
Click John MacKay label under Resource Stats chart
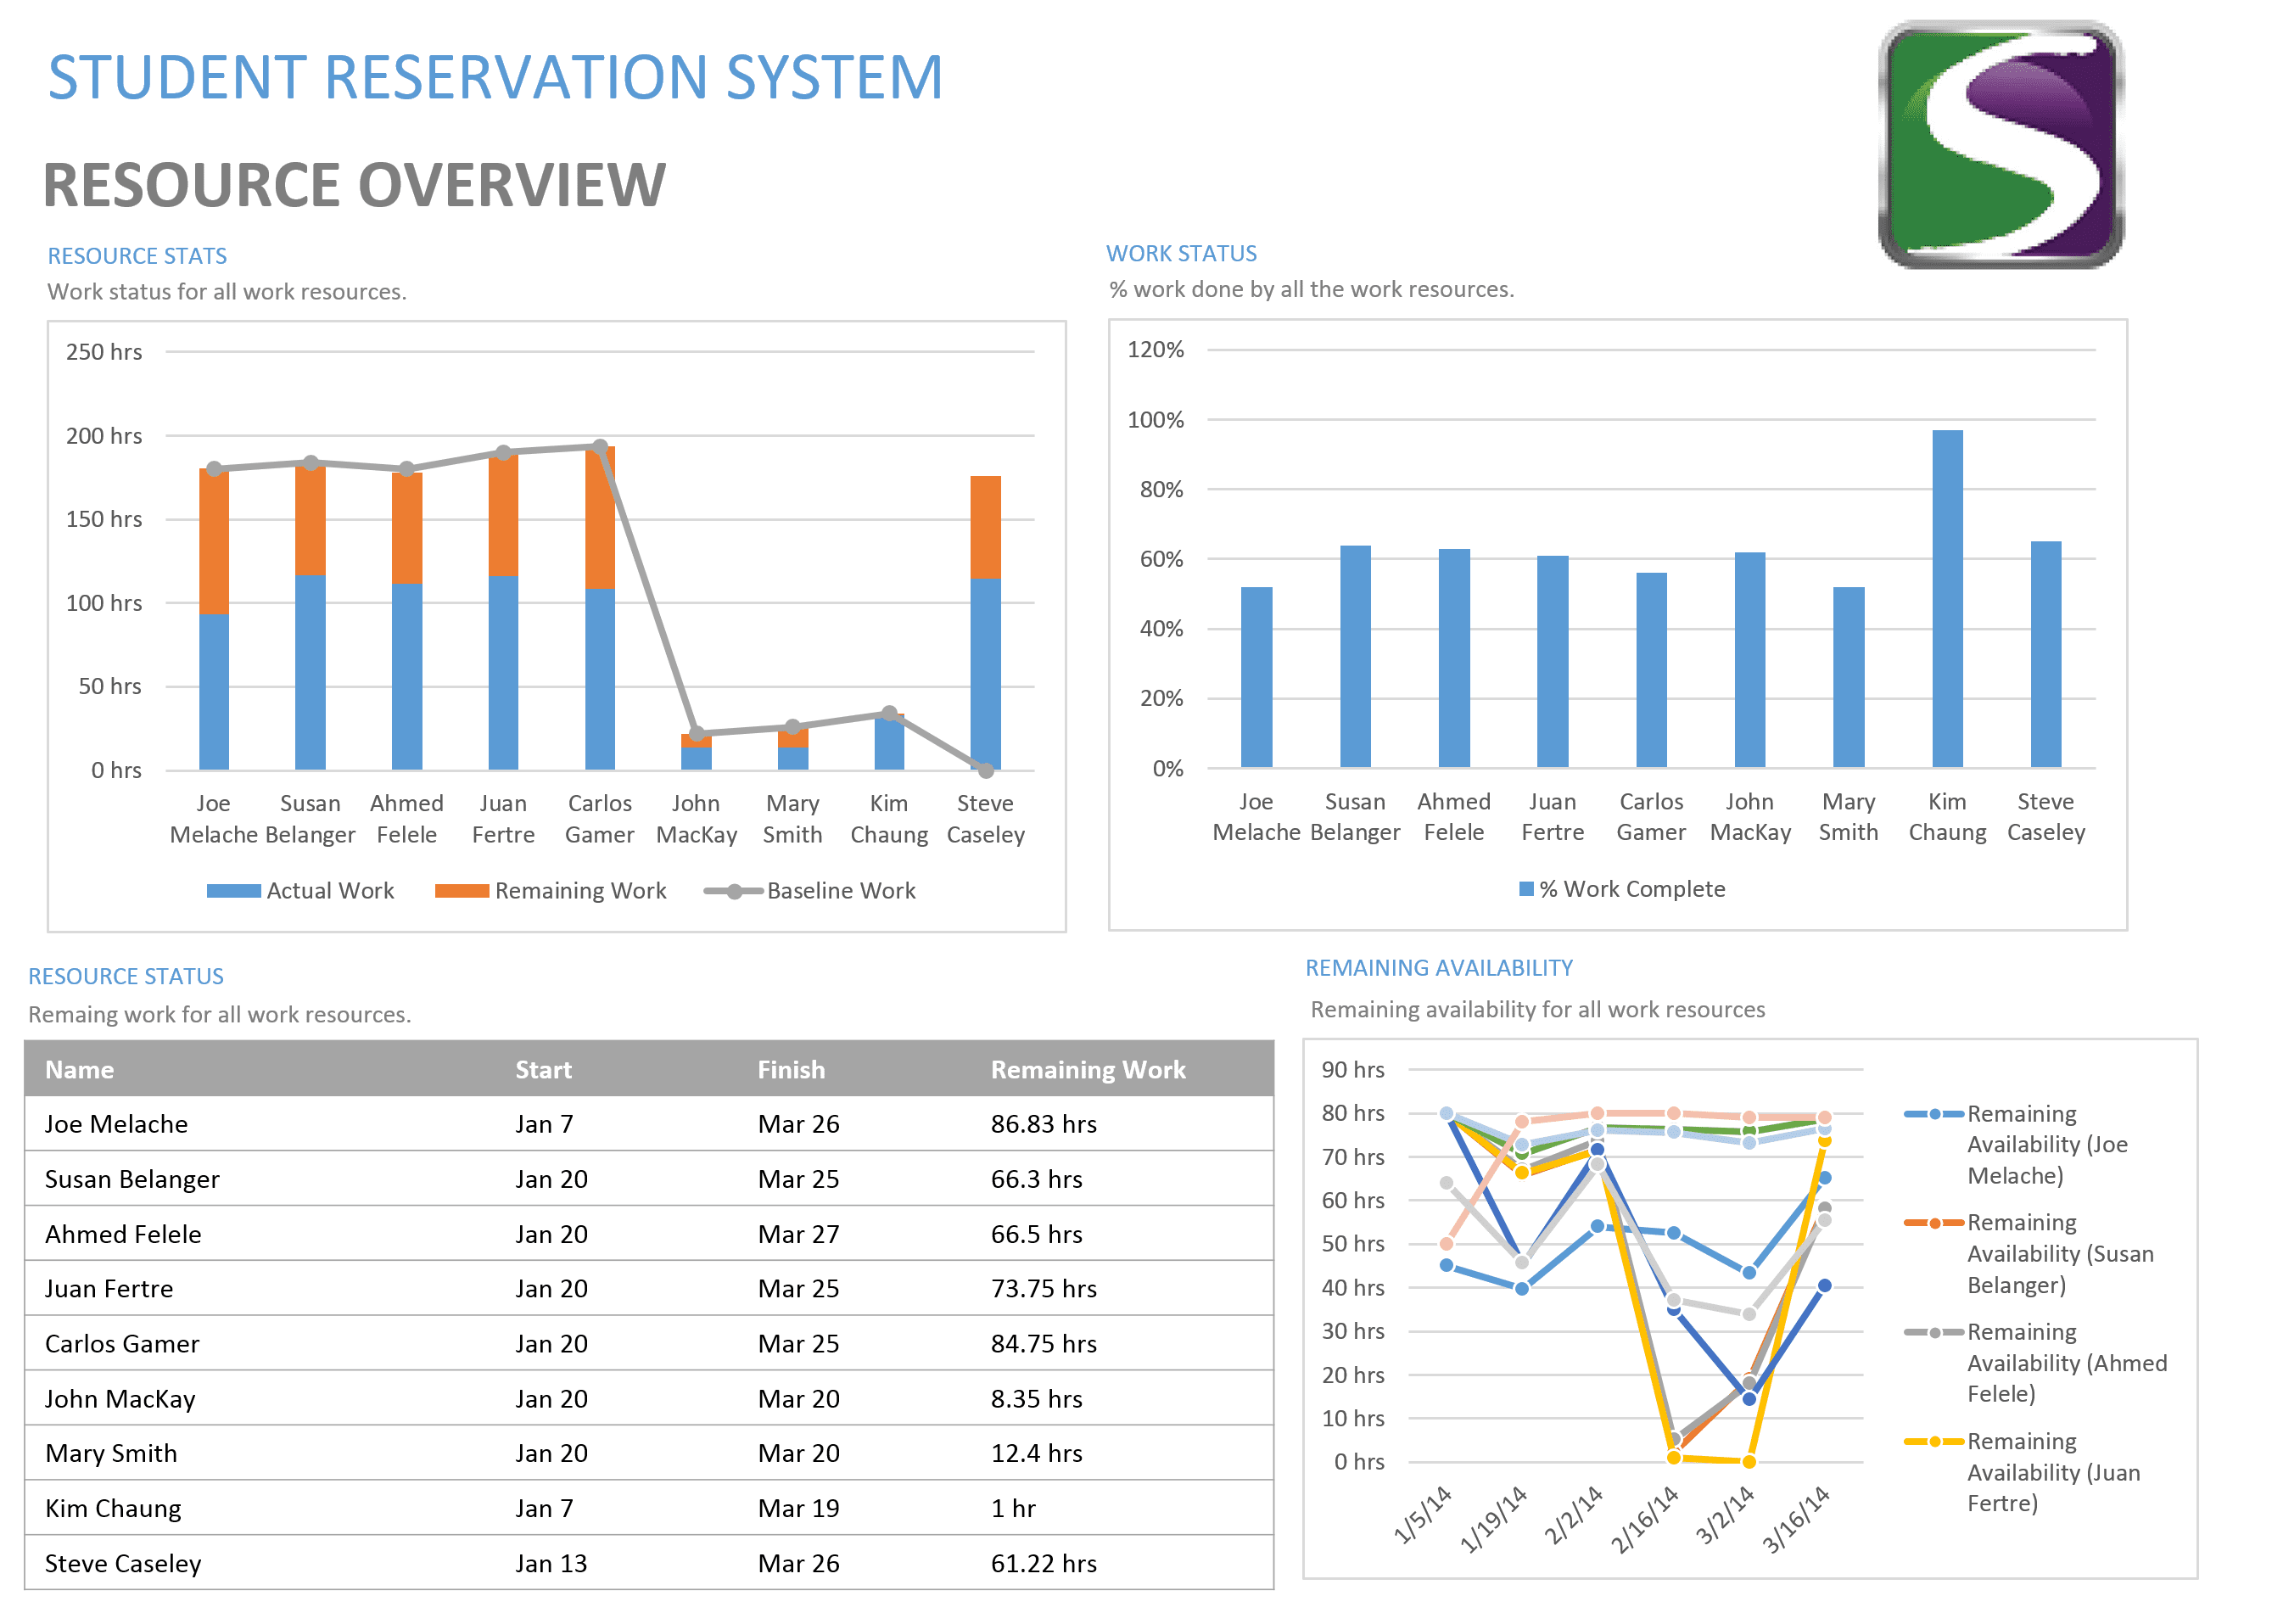tap(696, 819)
